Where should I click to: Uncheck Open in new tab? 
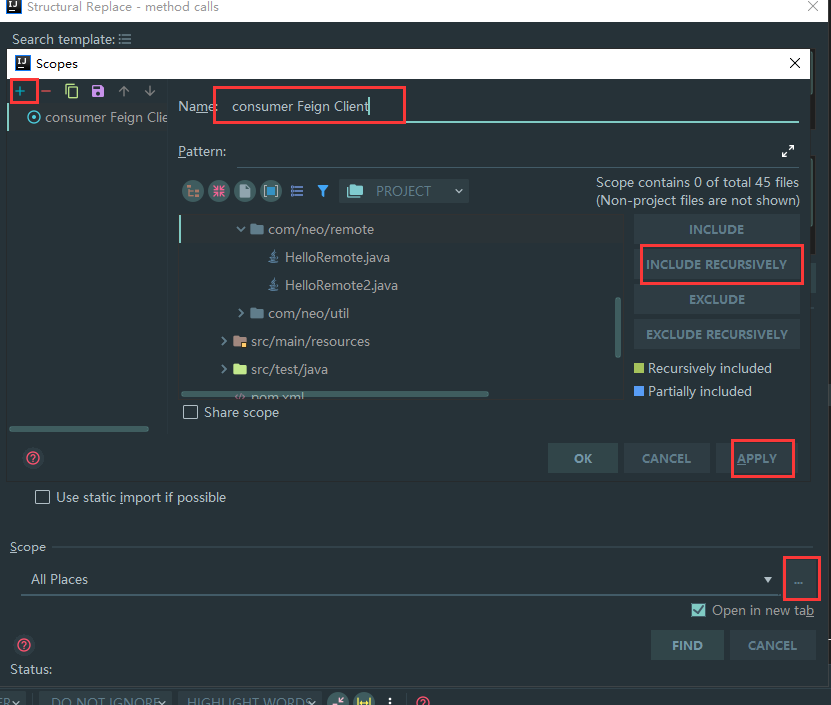pyautogui.click(x=697, y=610)
